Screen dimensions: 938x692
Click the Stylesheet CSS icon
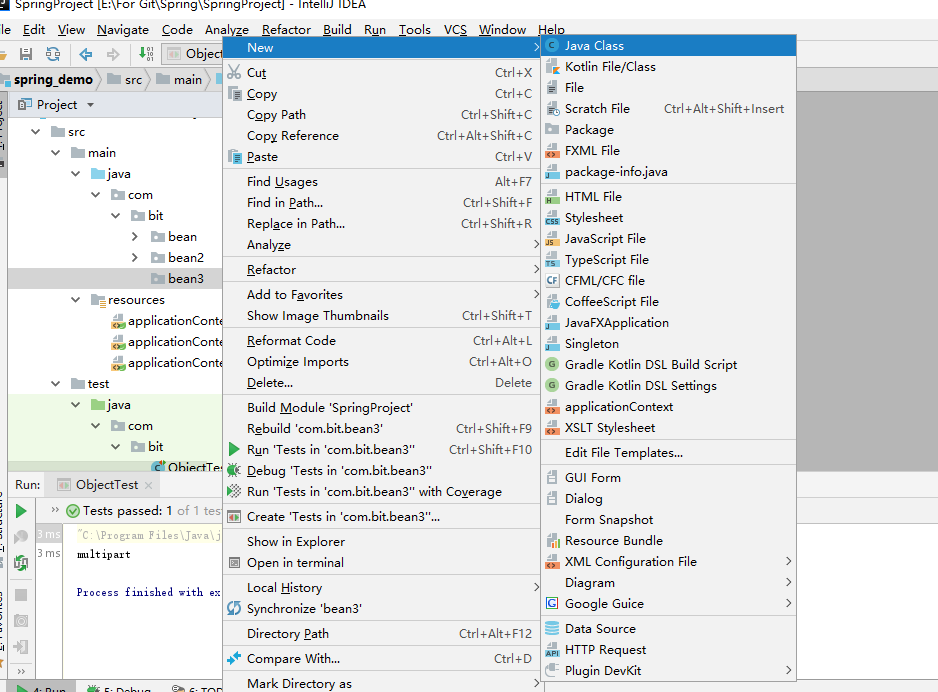(x=552, y=218)
